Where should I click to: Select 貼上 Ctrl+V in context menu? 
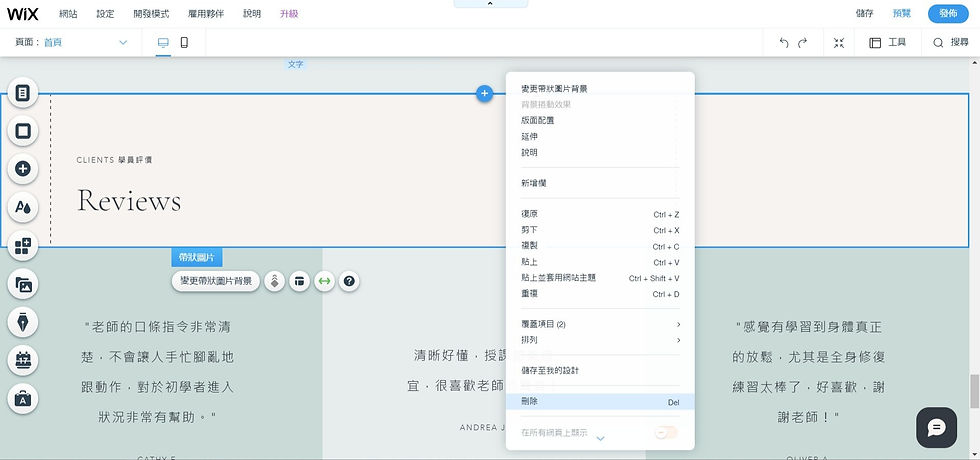coord(600,262)
